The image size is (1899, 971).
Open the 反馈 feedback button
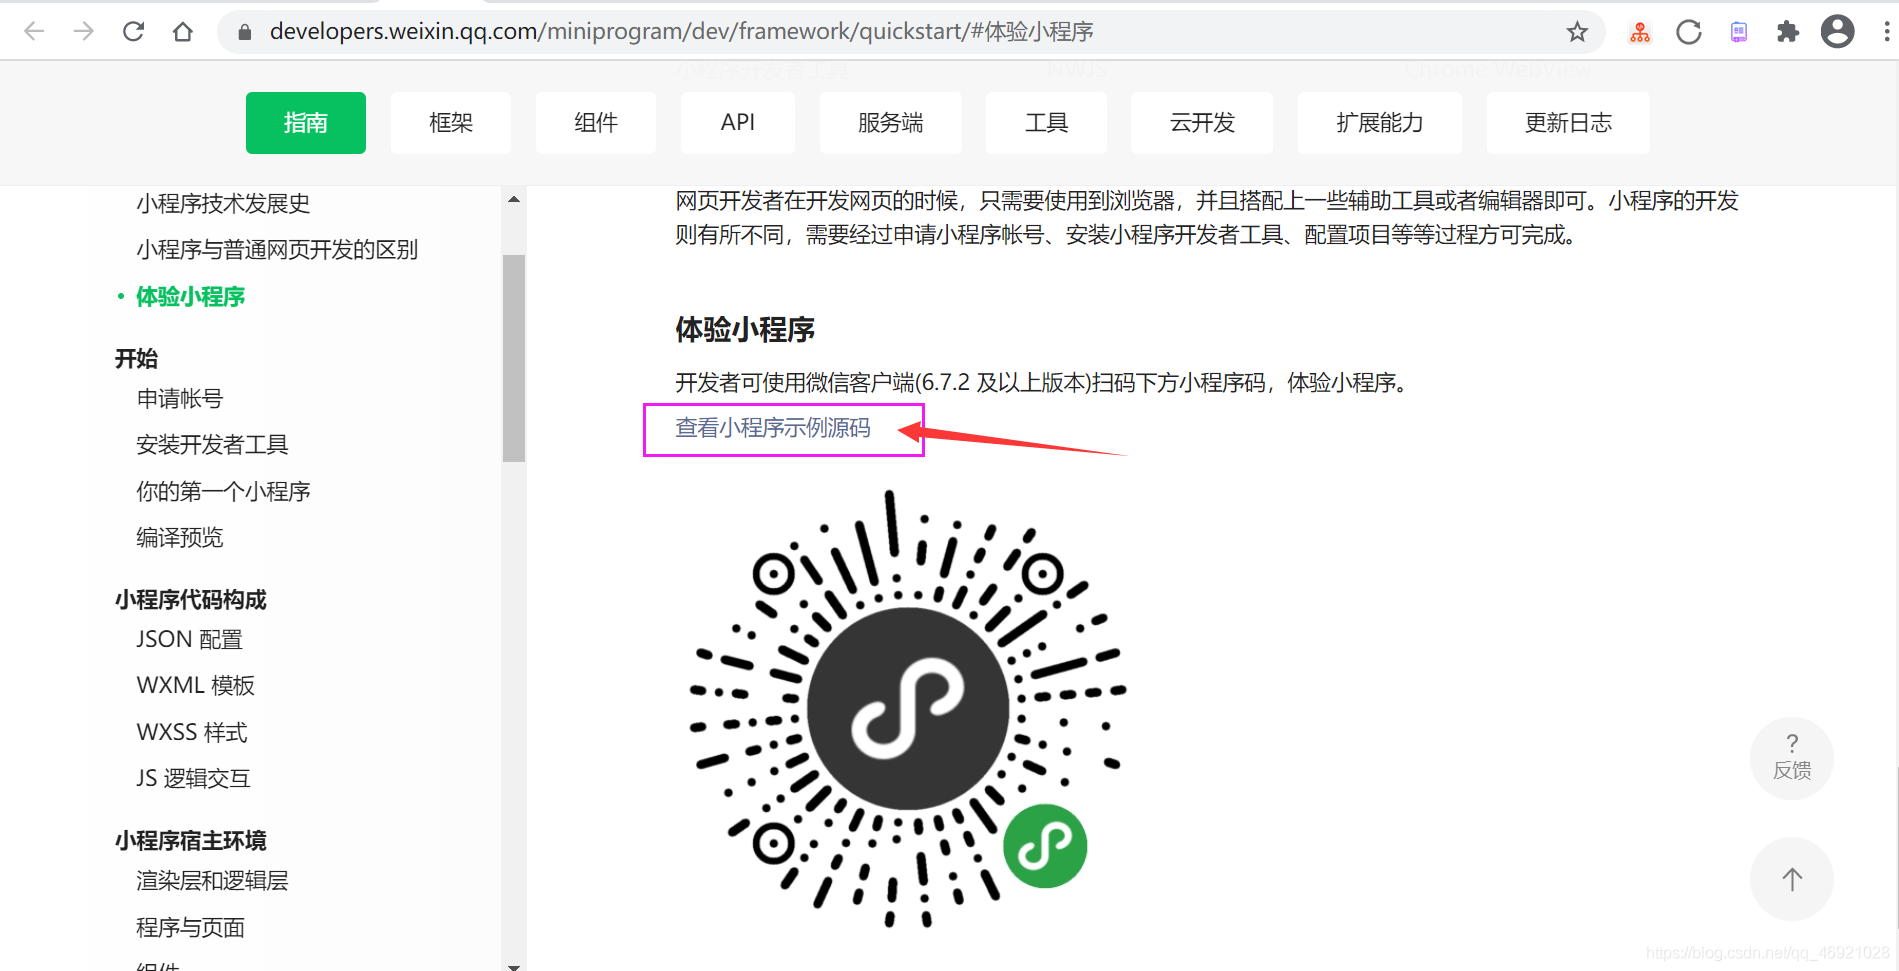pyautogui.click(x=1792, y=758)
